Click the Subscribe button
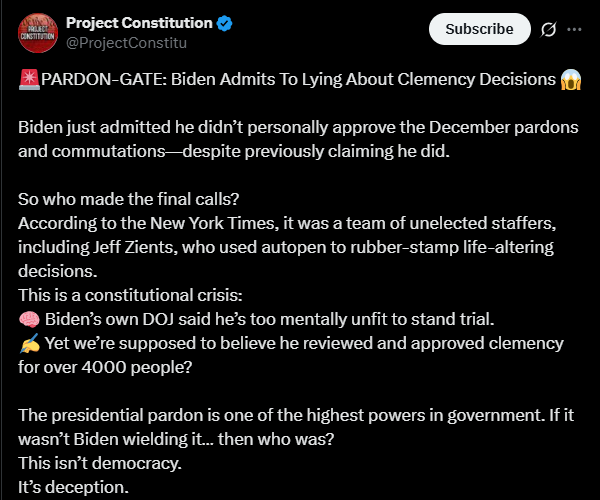Screen dimensions: 600x500 (x=479, y=29)
